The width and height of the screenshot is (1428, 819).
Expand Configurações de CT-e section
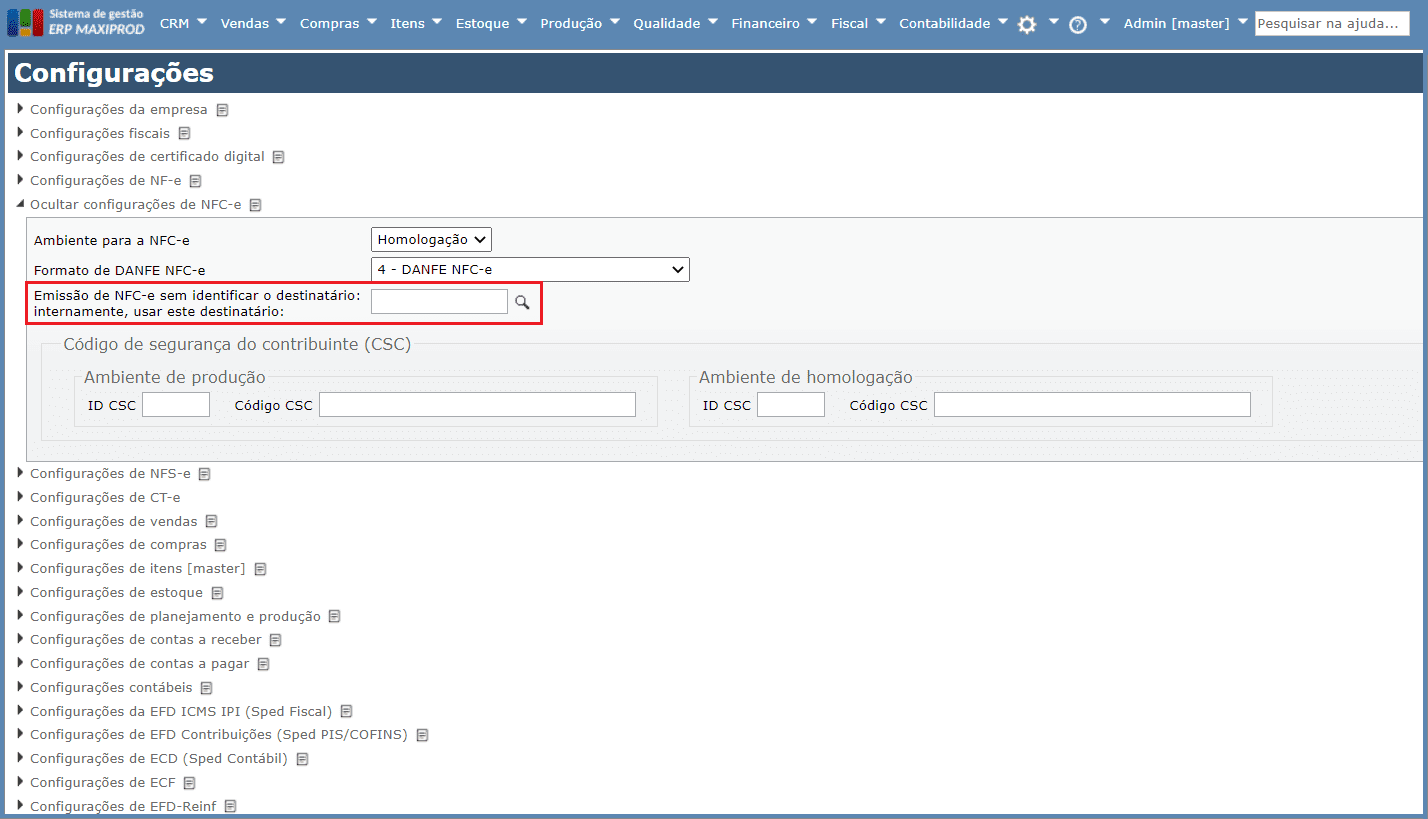[21, 497]
